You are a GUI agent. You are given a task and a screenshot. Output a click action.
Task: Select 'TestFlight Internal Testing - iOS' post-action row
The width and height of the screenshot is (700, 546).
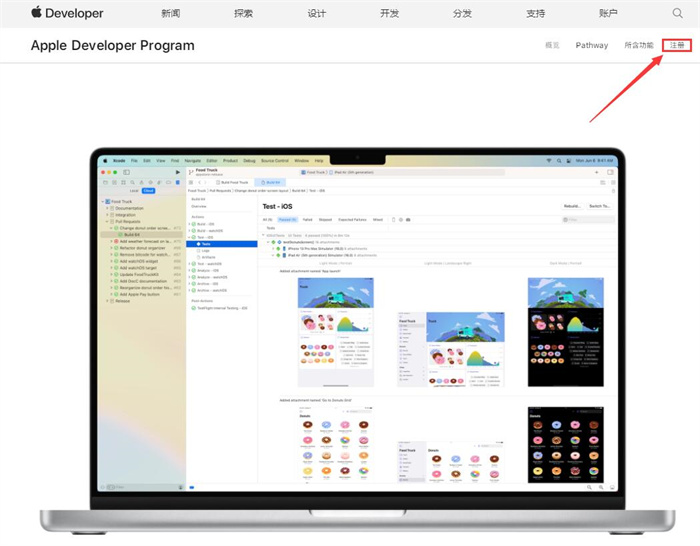click(x=219, y=308)
